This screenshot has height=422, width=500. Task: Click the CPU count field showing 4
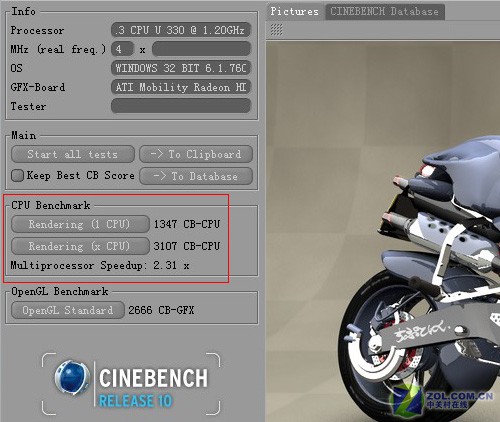tap(122, 49)
